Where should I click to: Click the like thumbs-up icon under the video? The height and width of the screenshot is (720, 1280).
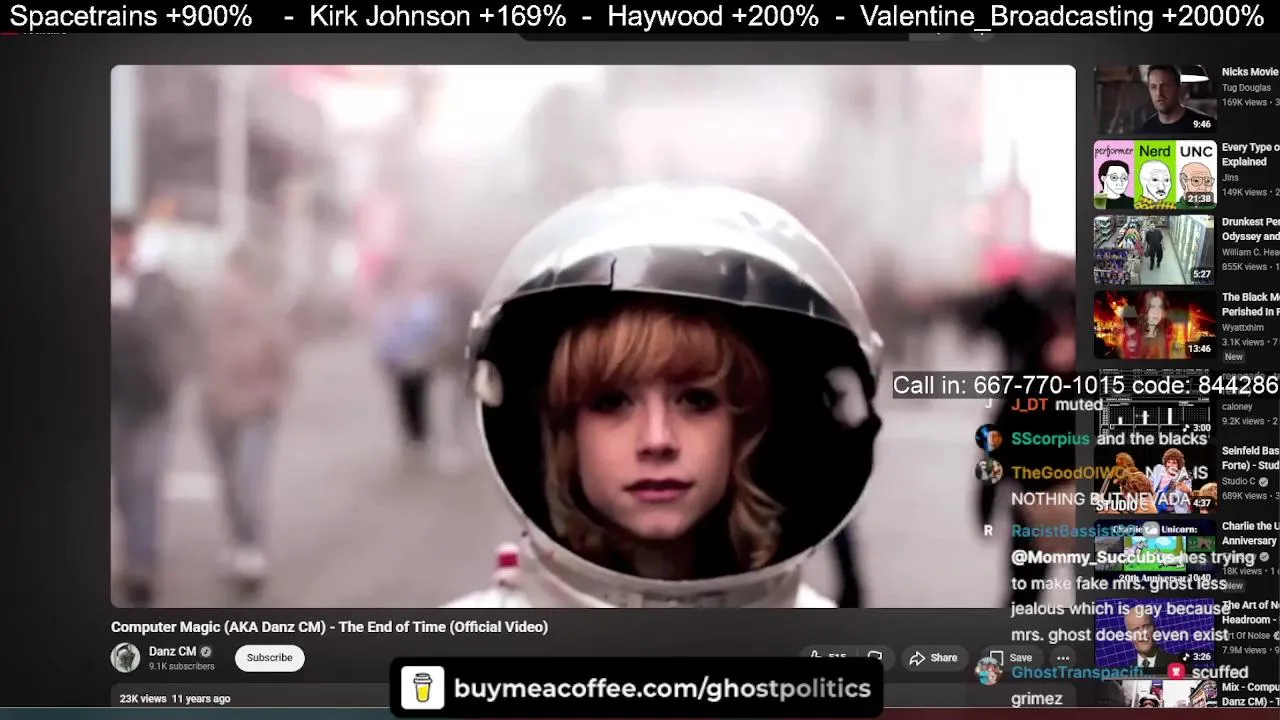coord(816,657)
